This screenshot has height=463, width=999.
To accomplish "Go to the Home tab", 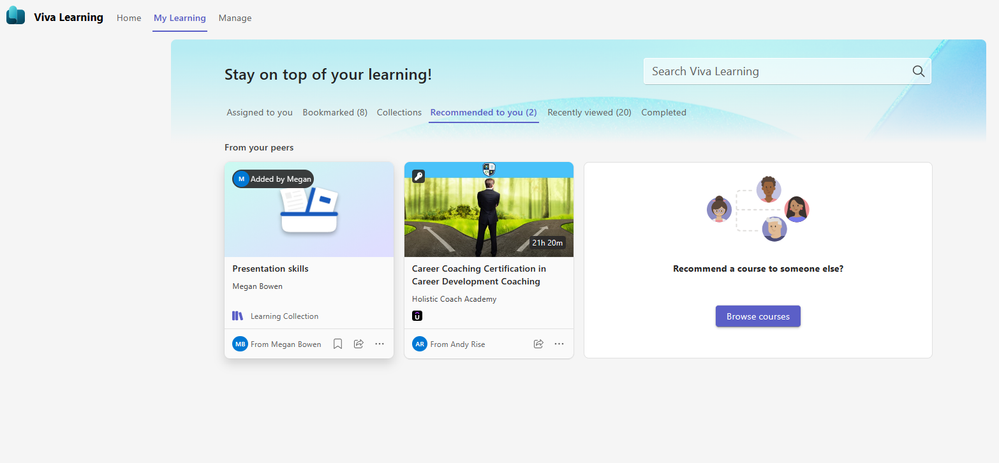I will point(129,18).
